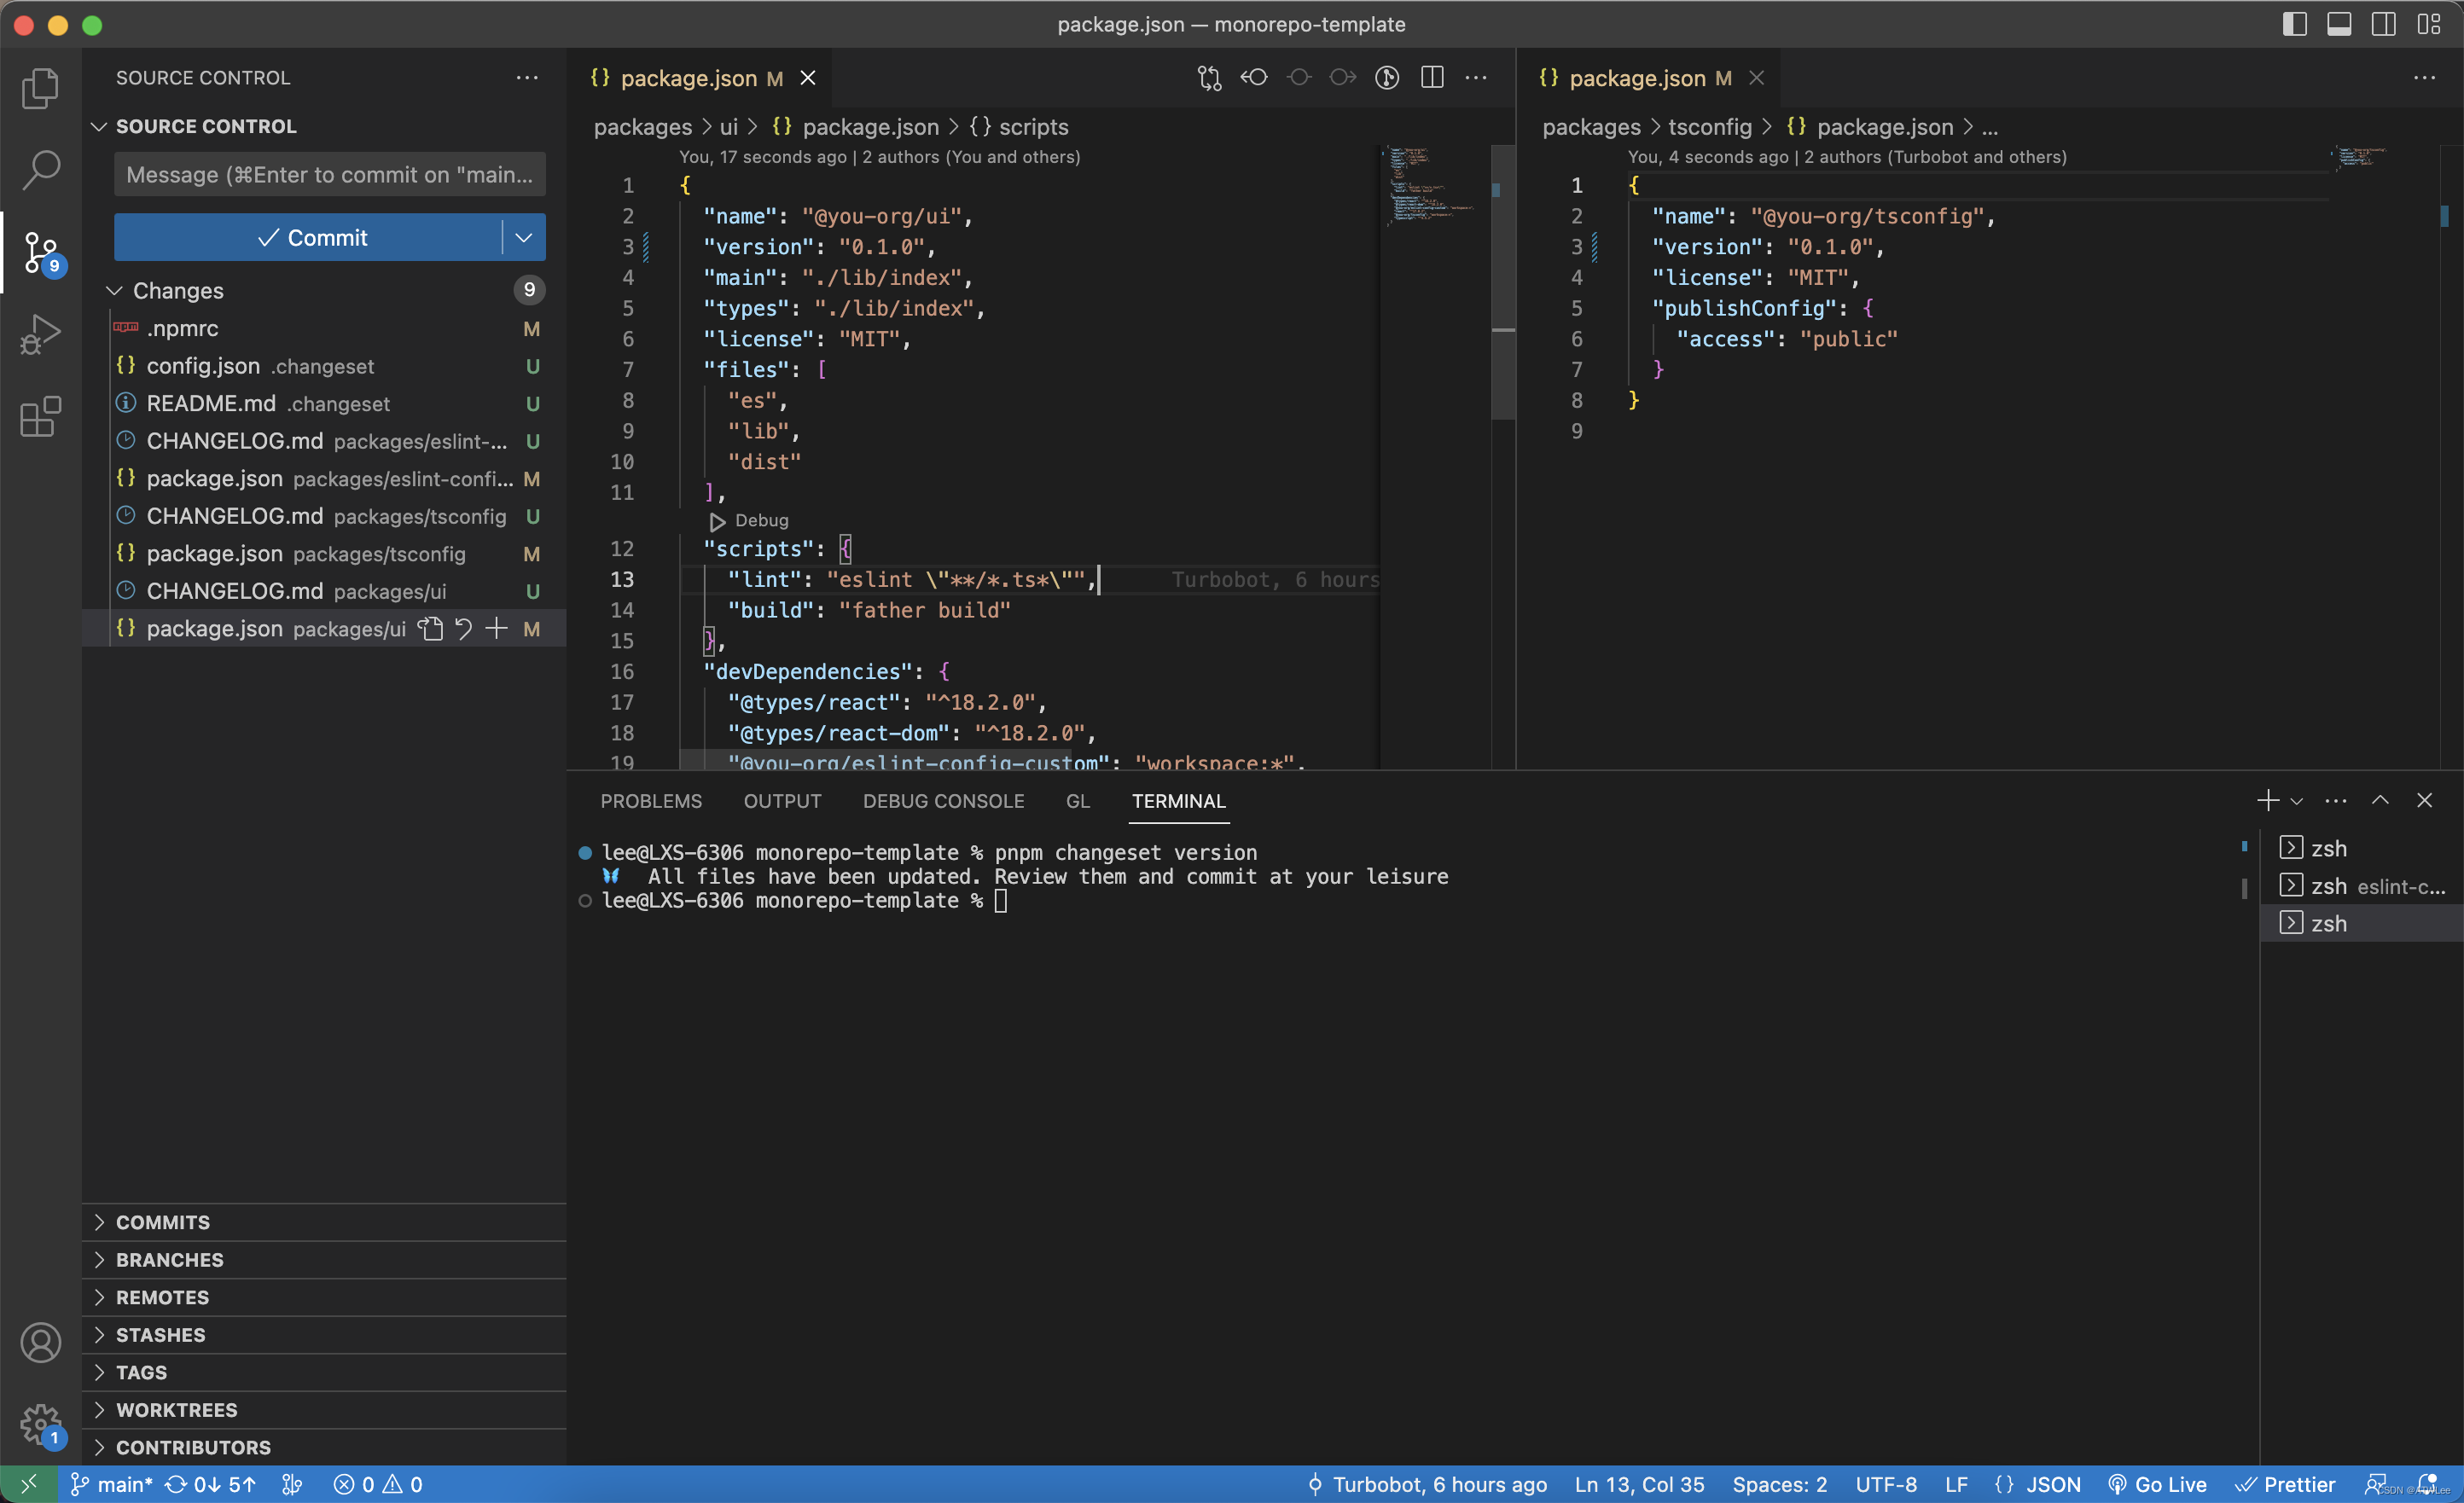Toggle primary sidebar layout button
The height and width of the screenshot is (1503, 2464).
coord(2295,24)
